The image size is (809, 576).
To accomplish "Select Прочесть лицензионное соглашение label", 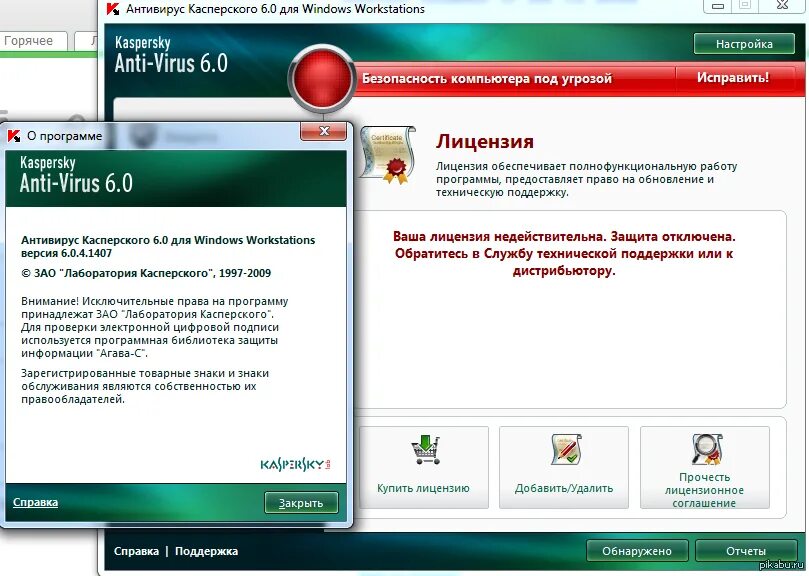I will click(704, 490).
